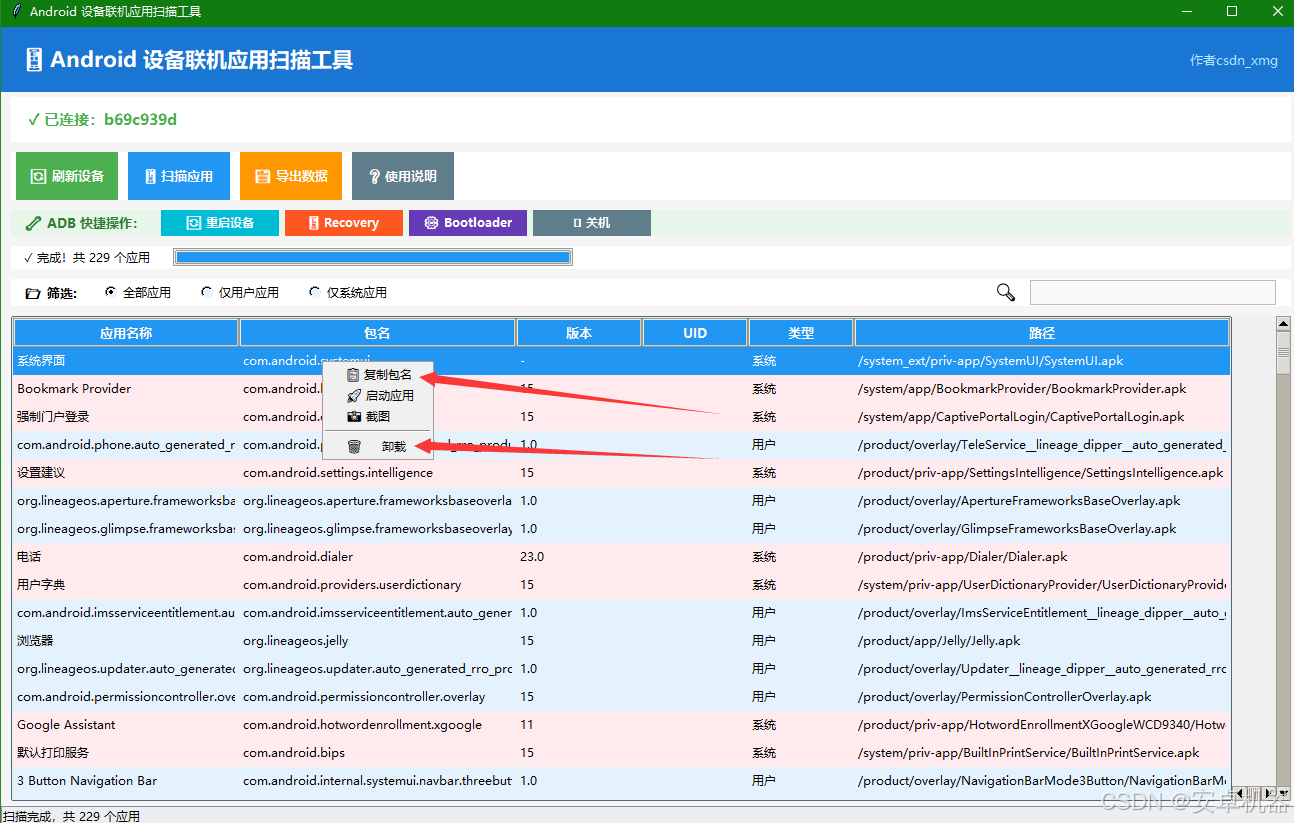This screenshot has width=1294, height=823.
Task: Sort by the UID column header
Action: click(695, 333)
